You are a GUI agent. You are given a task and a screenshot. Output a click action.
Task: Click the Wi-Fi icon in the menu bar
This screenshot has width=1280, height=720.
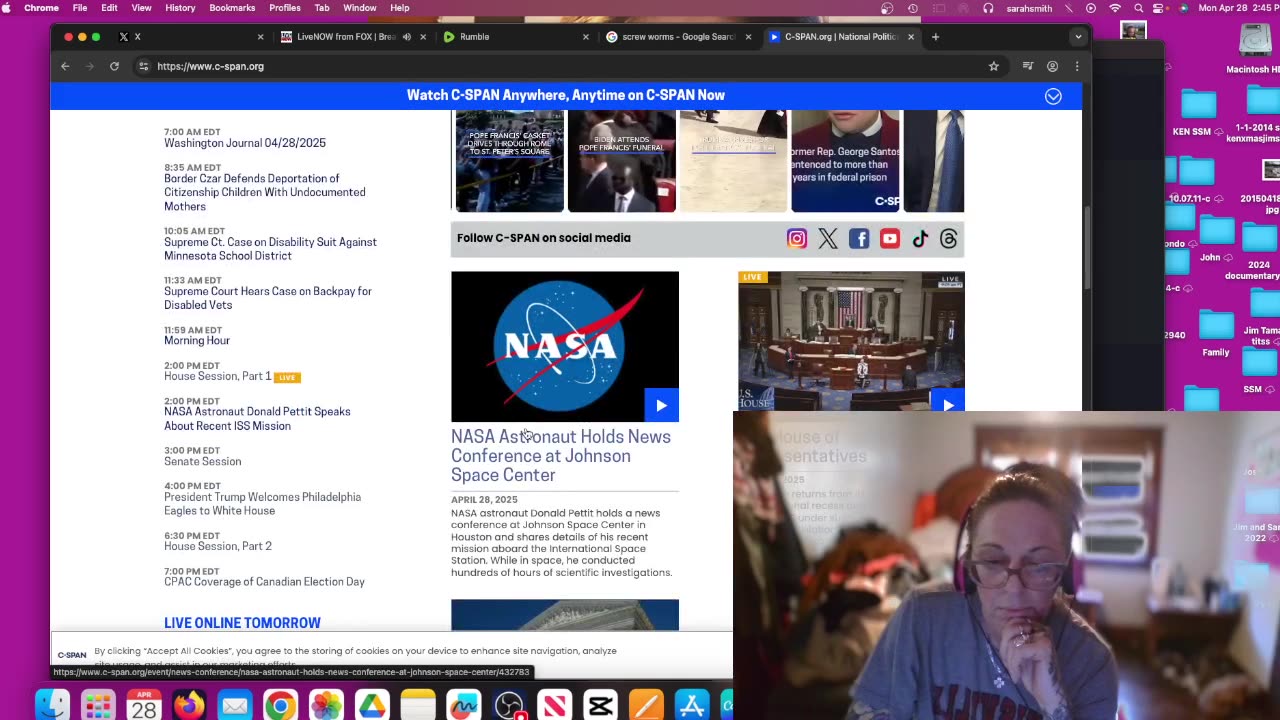[1115, 8]
